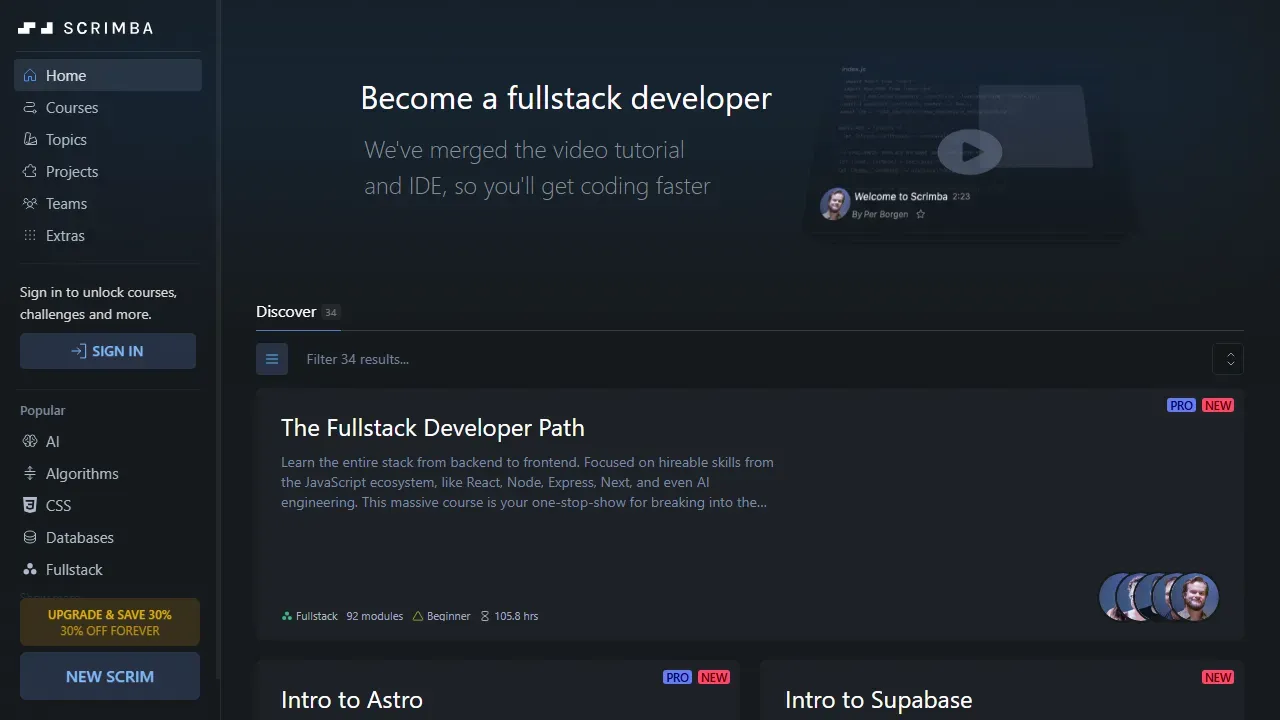Viewport: 1280px width, 720px height.
Task: Click the Welcome to Scrimba title
Action: [900, 197]
